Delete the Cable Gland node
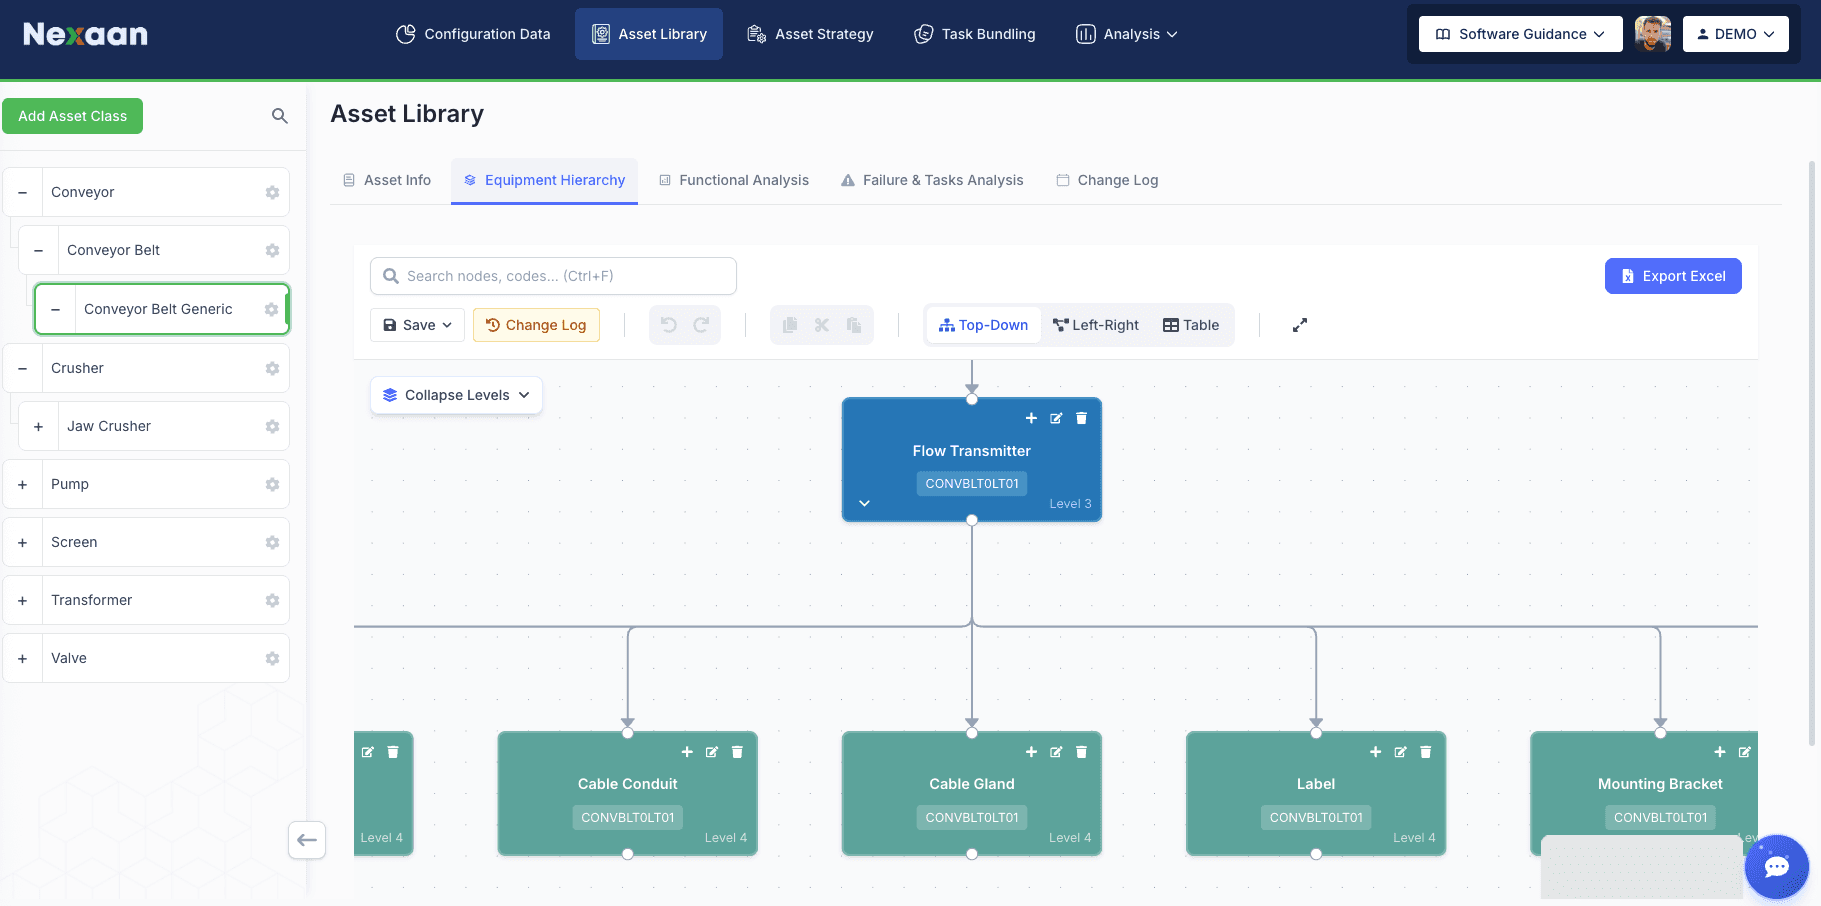This screenshot has width=1821, height=906. (x=1081, y=752)
